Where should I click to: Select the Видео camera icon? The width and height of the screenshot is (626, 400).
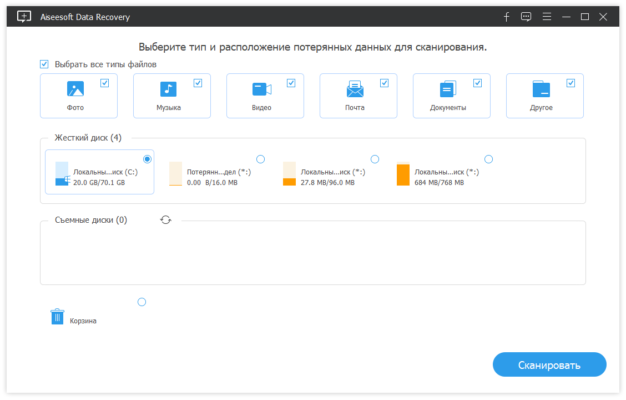pyautogui.click(x=262, y=89)
